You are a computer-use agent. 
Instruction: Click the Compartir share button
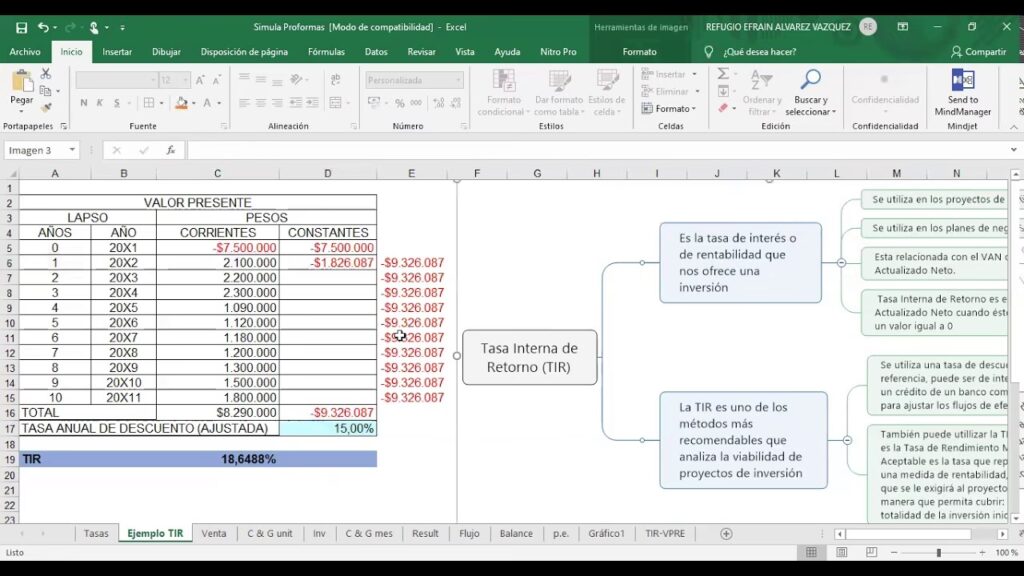[979, 52]
